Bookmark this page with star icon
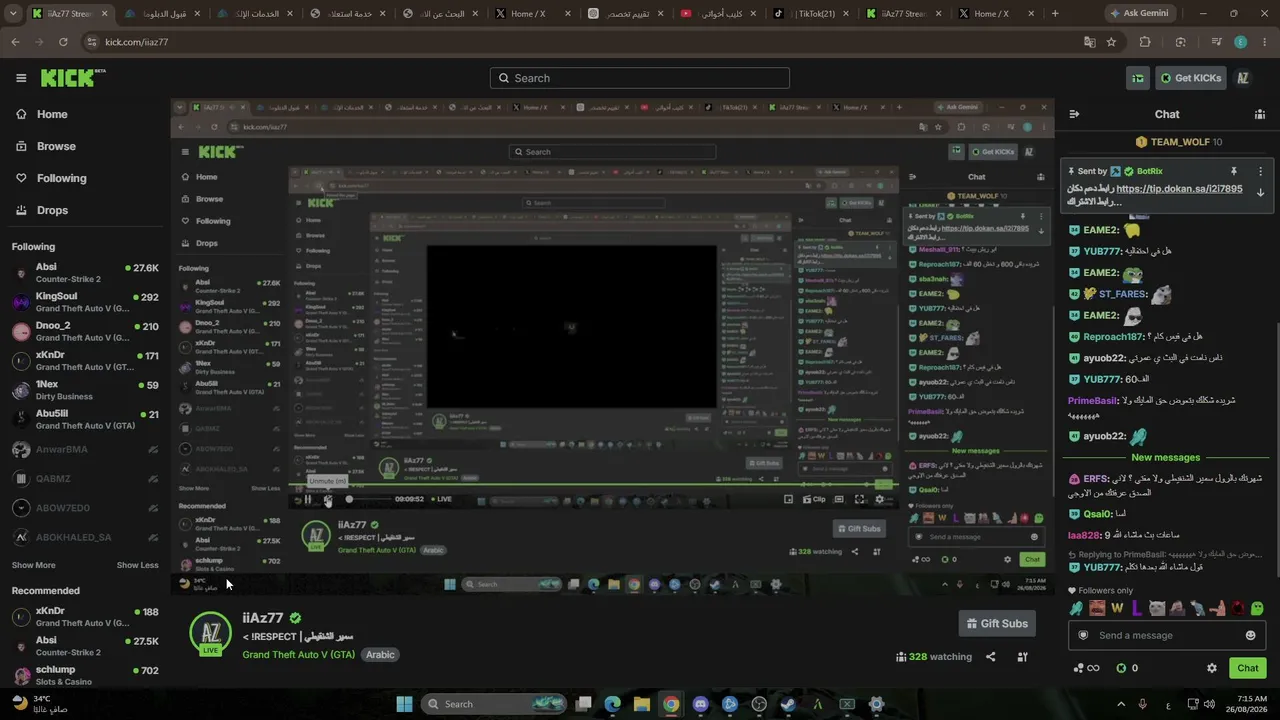 pyautogui.click(x=1111, y=42)
